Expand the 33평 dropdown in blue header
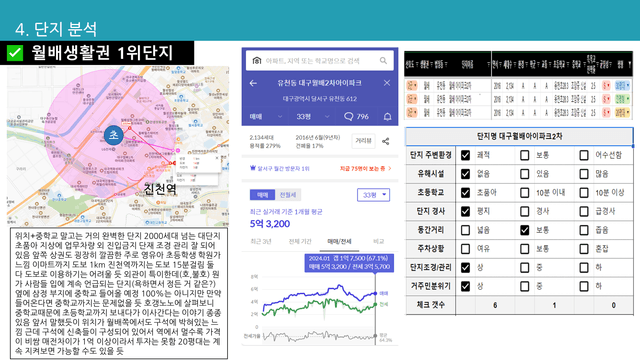Screen dimensions: 640x360 click(313, 117)
